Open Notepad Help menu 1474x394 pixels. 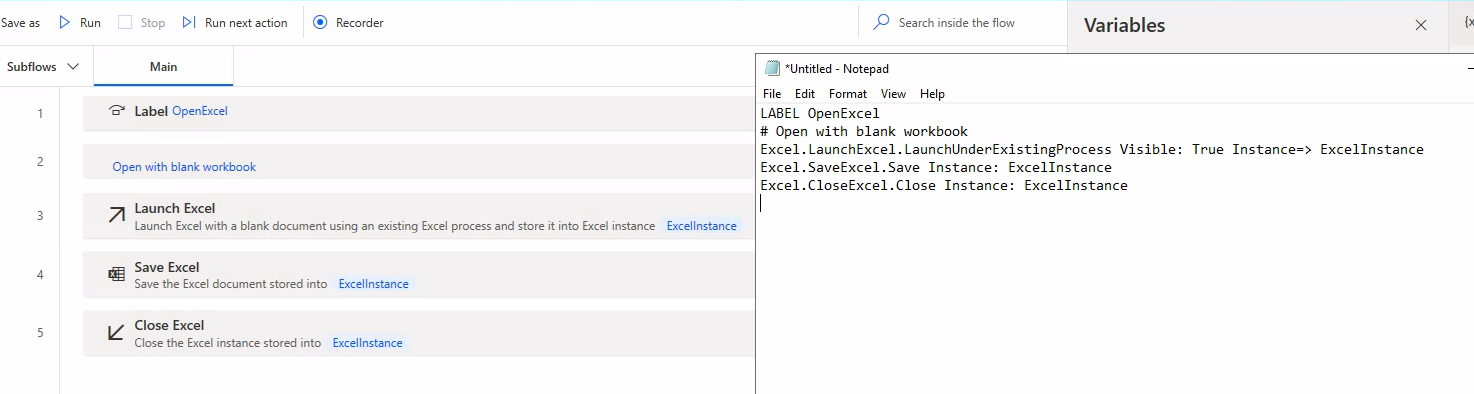click(932, 94)
